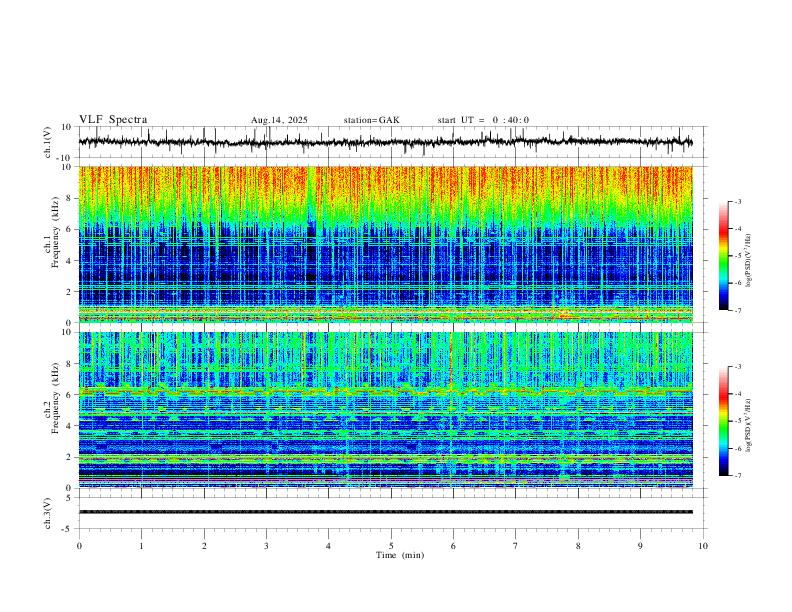Click the "2" tick on the time axis
Image resolution: width=792 pixels, height=612 pixels.
coord(204,546)
